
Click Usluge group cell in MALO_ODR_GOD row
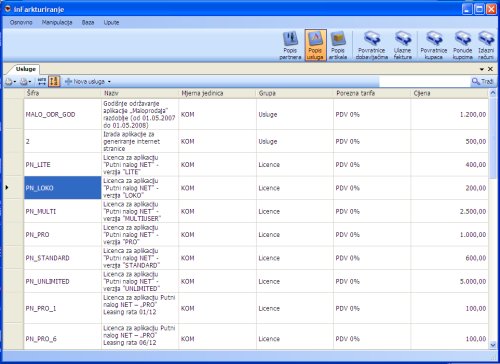click(x=294, y=114)
